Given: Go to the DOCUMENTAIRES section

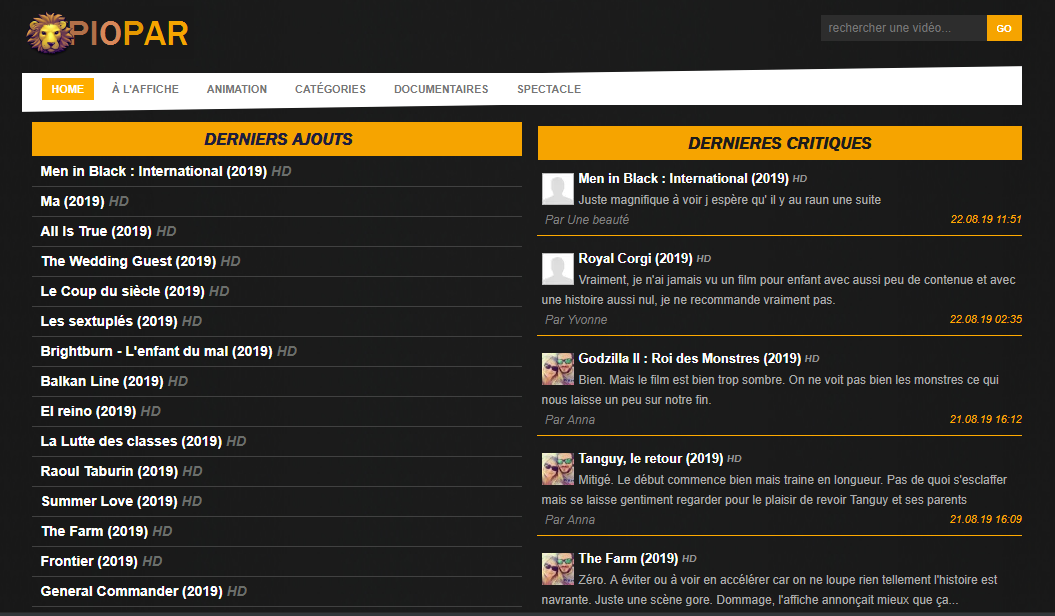Looking at the screenshot, I should point(441,89).
